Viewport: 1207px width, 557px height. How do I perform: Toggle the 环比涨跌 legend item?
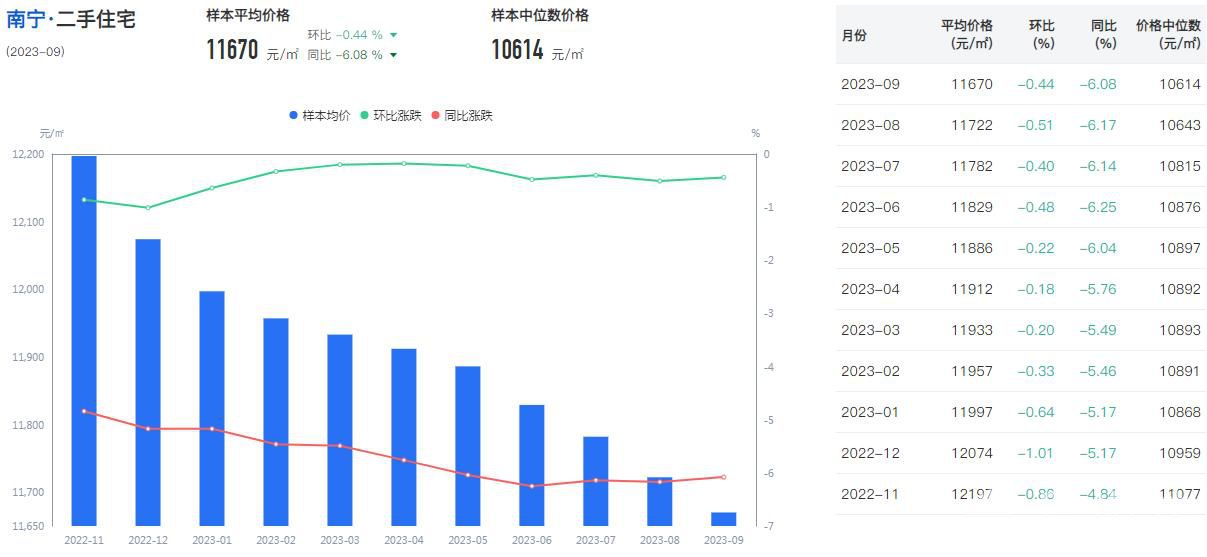[391, 115]
